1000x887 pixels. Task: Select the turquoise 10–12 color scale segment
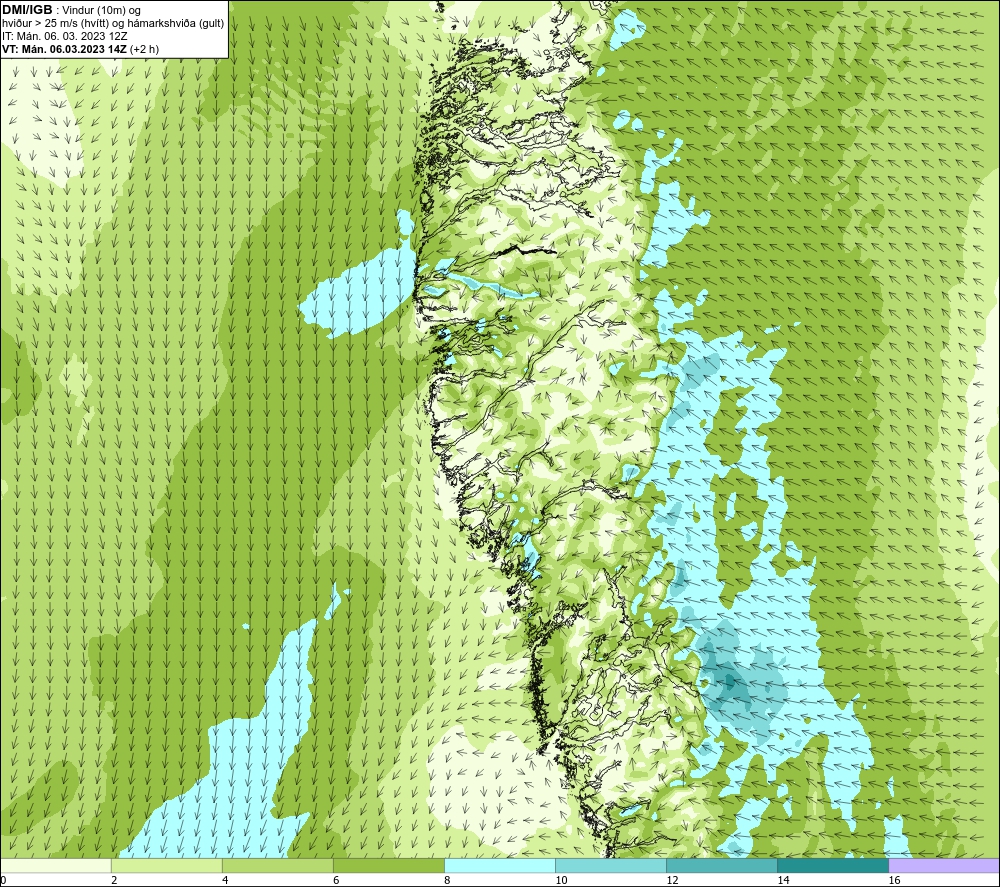tap(610, 865)
